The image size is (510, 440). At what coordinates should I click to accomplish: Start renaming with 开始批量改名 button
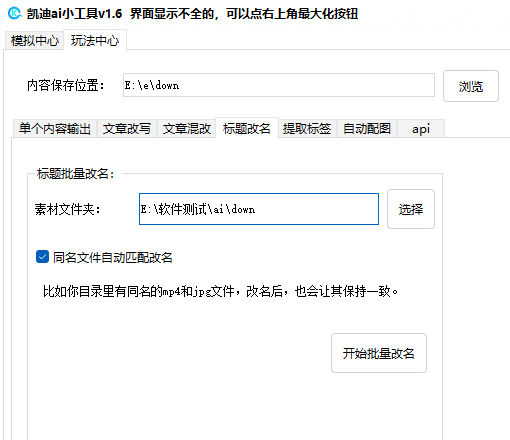click(x=379, y=353)
